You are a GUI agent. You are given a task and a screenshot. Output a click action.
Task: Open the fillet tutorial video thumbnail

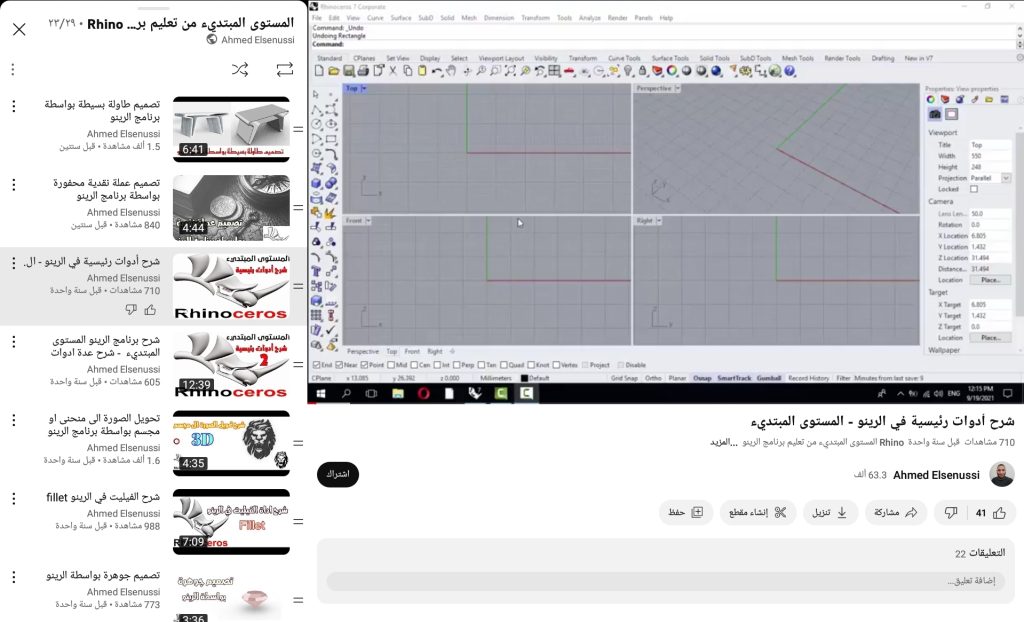click(232, 521)
